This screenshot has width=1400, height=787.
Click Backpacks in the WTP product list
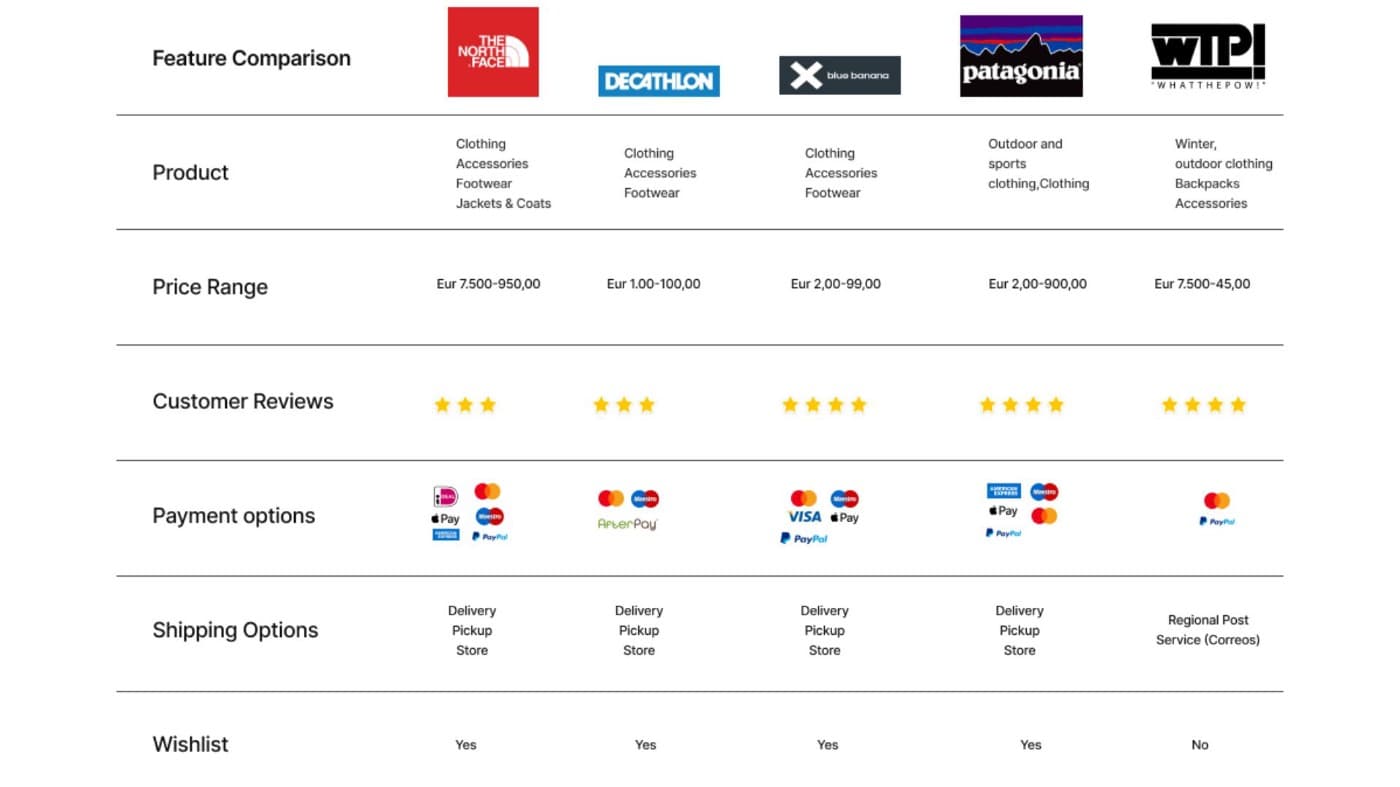click(x=1207, y=184)
